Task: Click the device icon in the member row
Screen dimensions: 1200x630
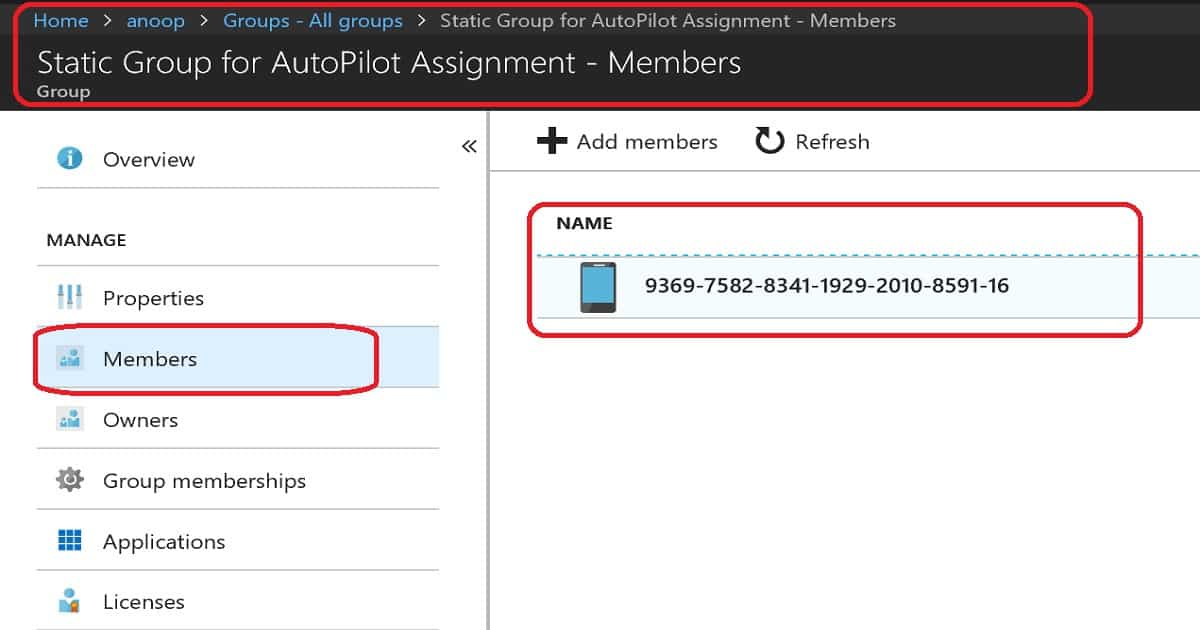Action: click(598, 286)
